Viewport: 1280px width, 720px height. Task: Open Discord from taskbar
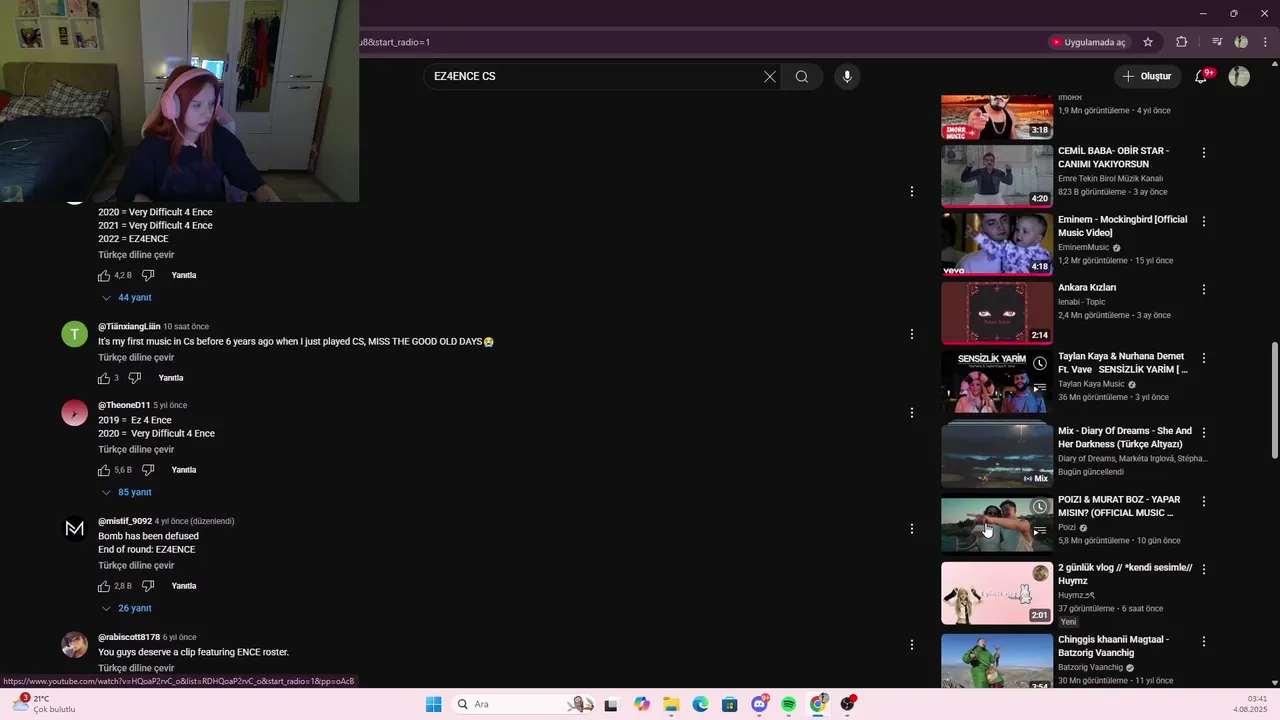coord(759,704)
